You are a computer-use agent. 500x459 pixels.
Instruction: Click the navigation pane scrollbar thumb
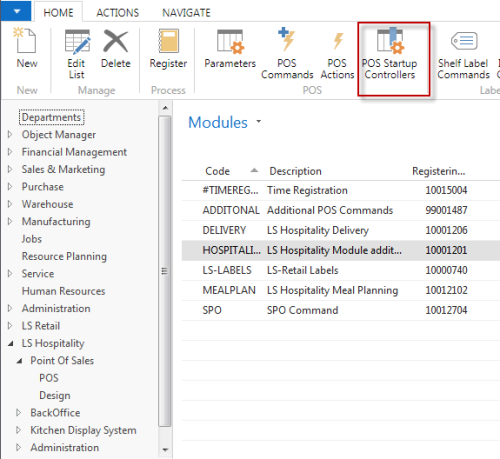tap(165, 271)
